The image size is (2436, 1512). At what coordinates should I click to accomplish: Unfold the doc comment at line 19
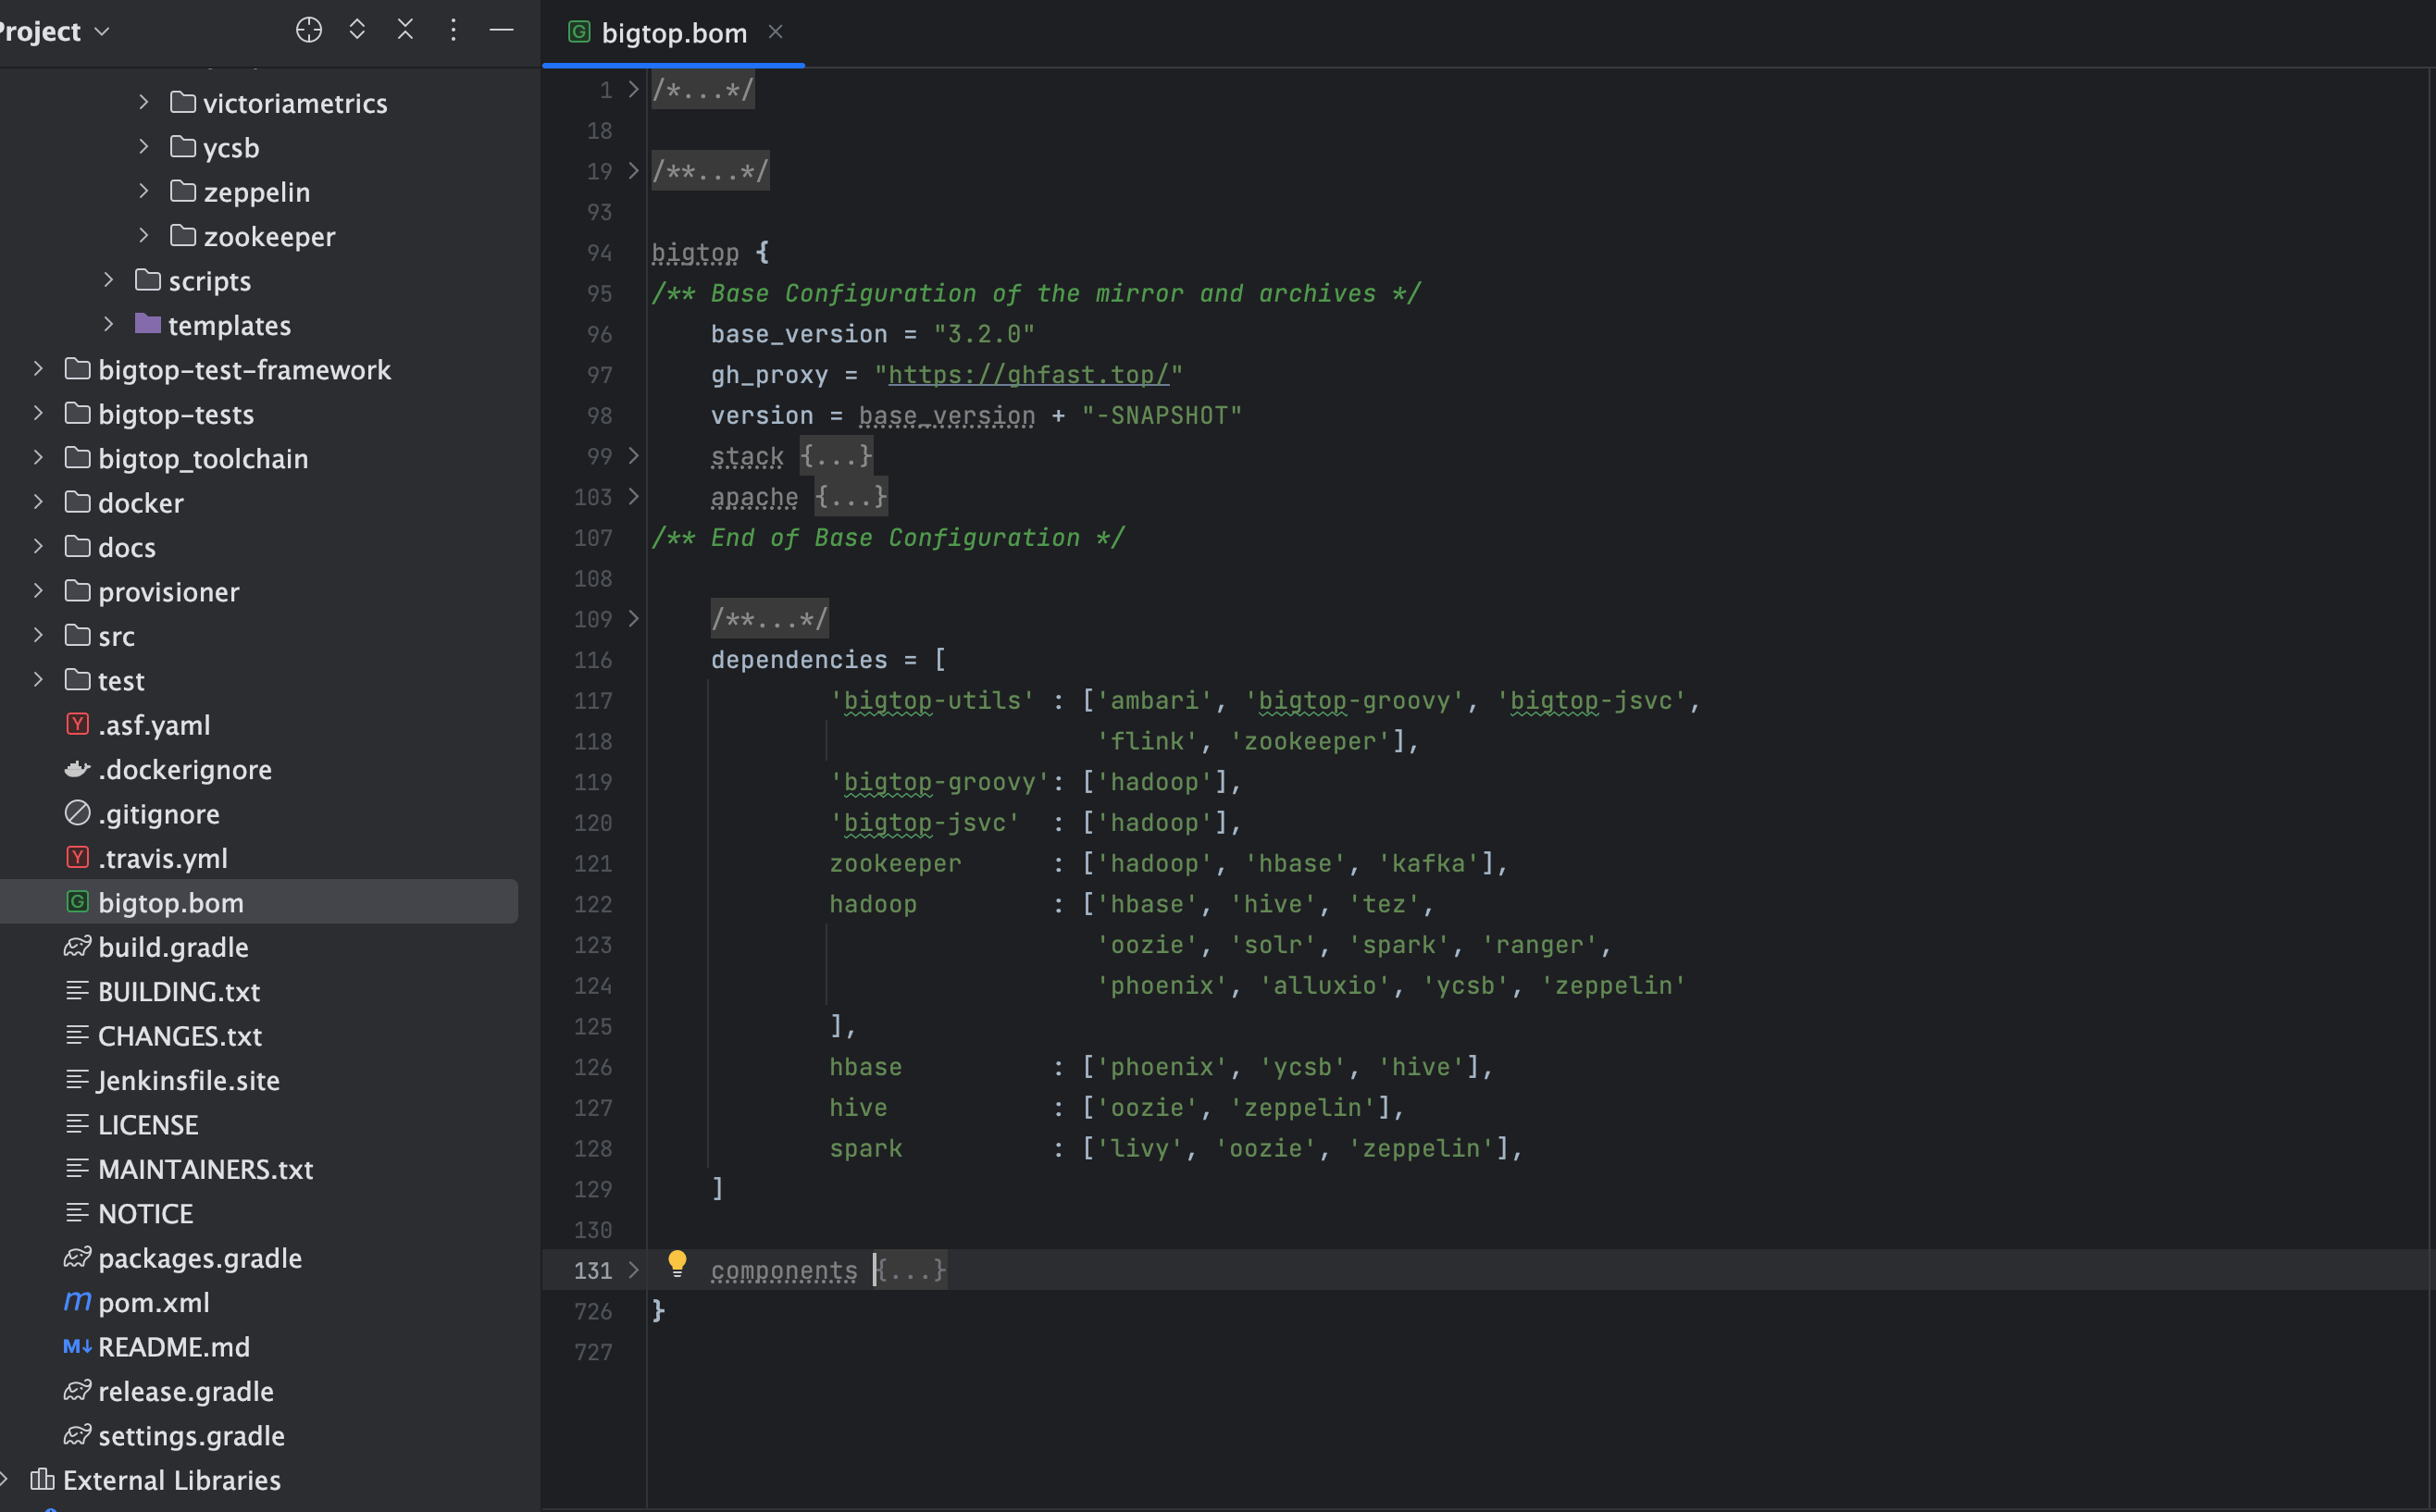(633, 171)
